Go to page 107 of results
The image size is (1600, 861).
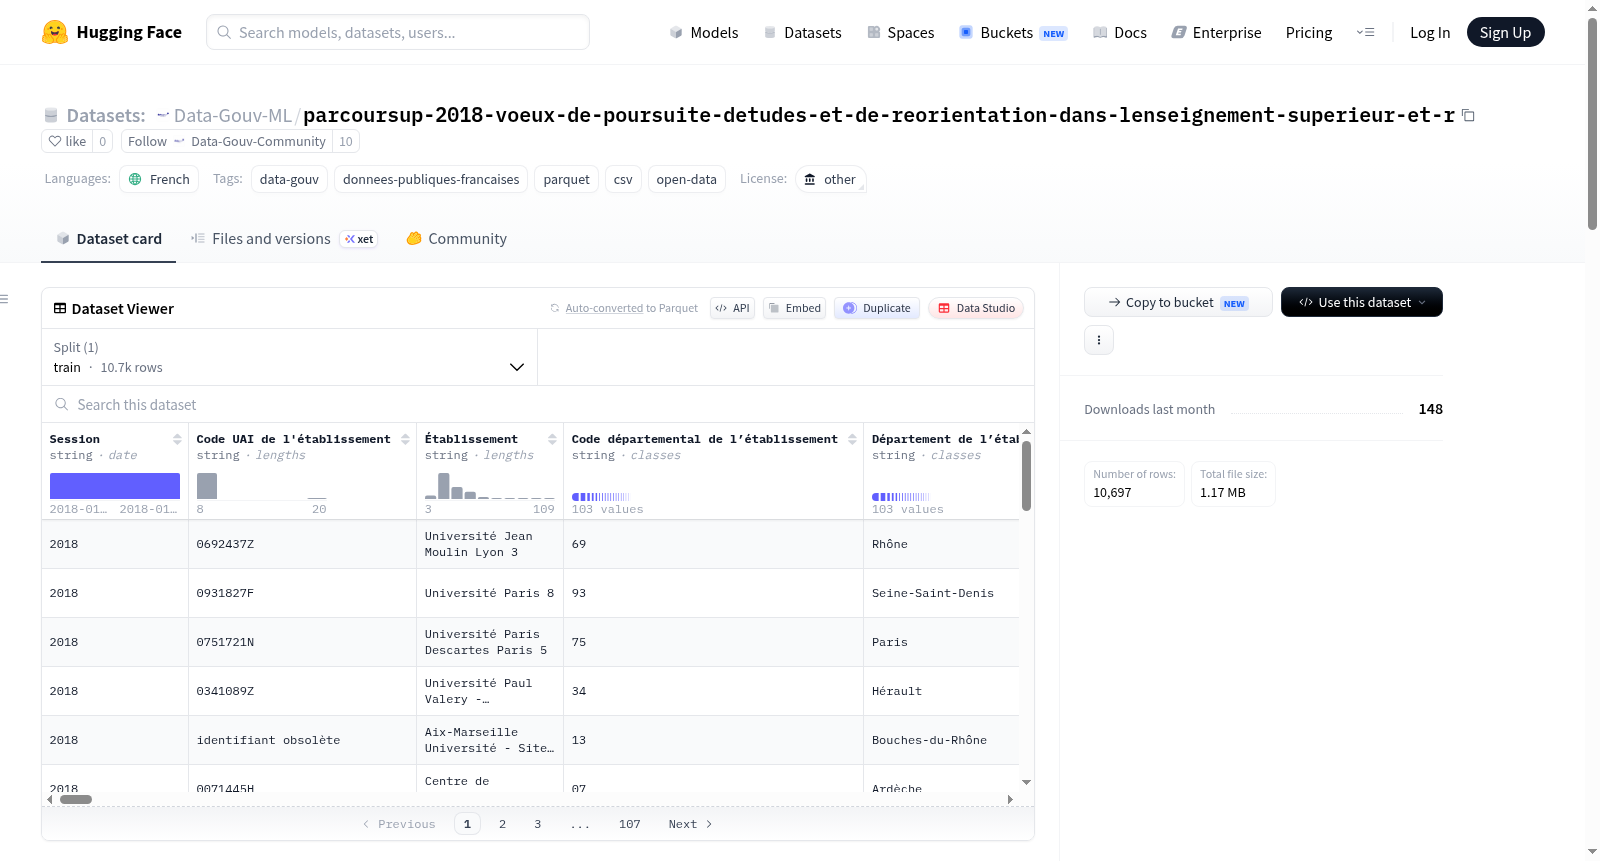click(x=629, y=824)
